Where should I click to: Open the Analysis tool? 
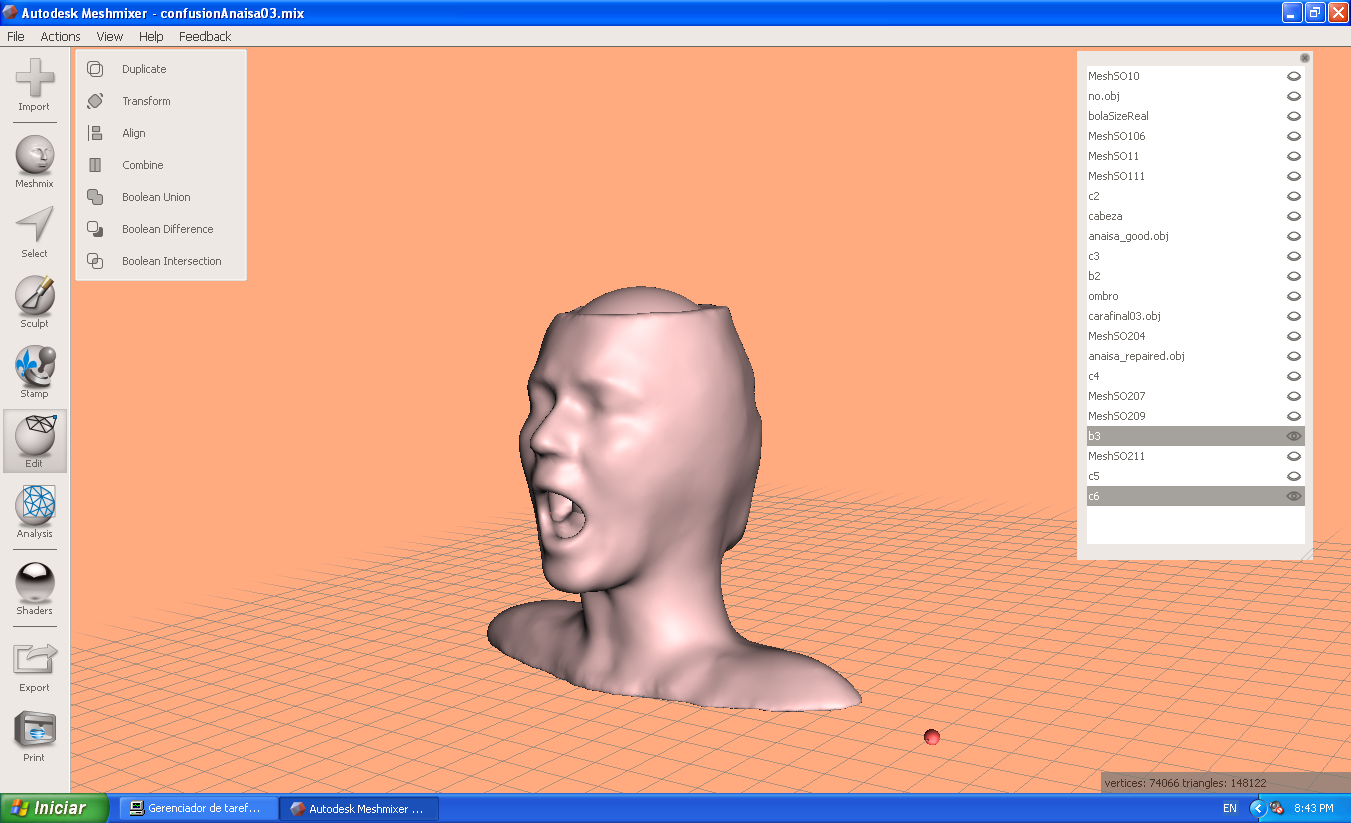[x=35, y=512]
